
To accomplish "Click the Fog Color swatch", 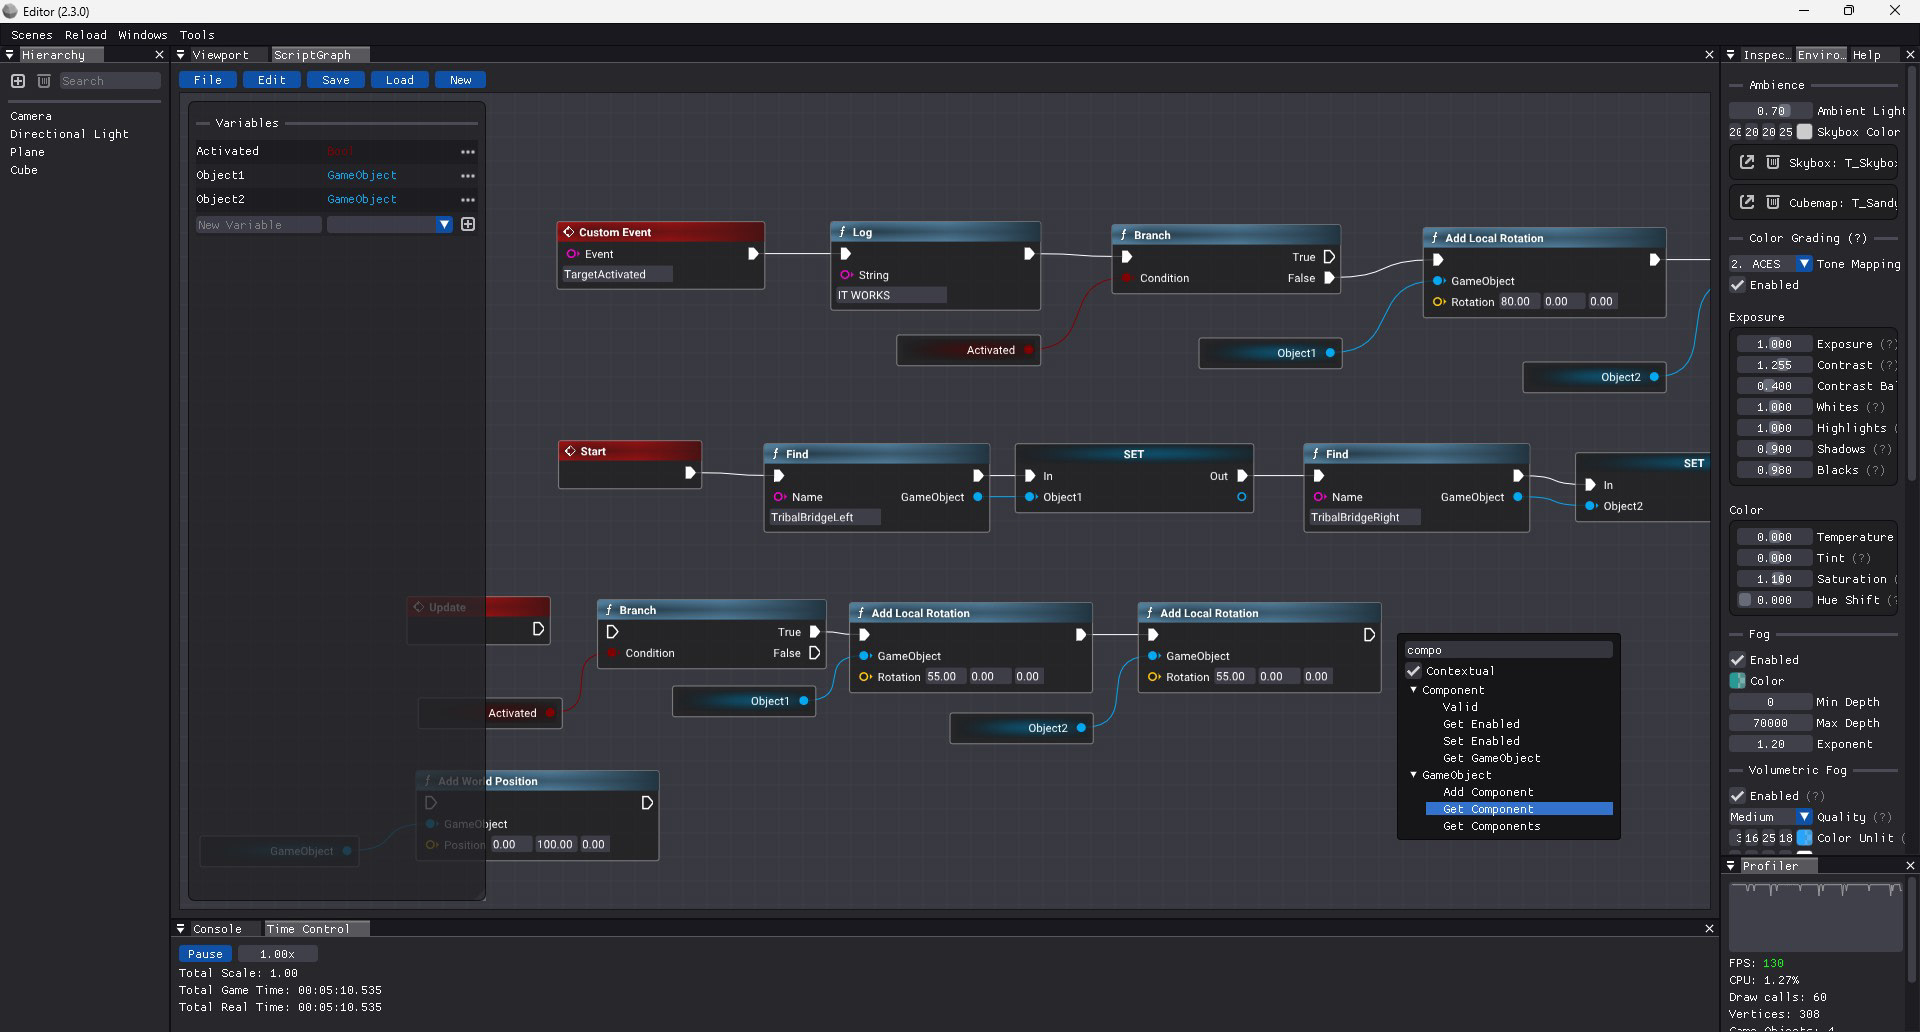I will 1738,681.
